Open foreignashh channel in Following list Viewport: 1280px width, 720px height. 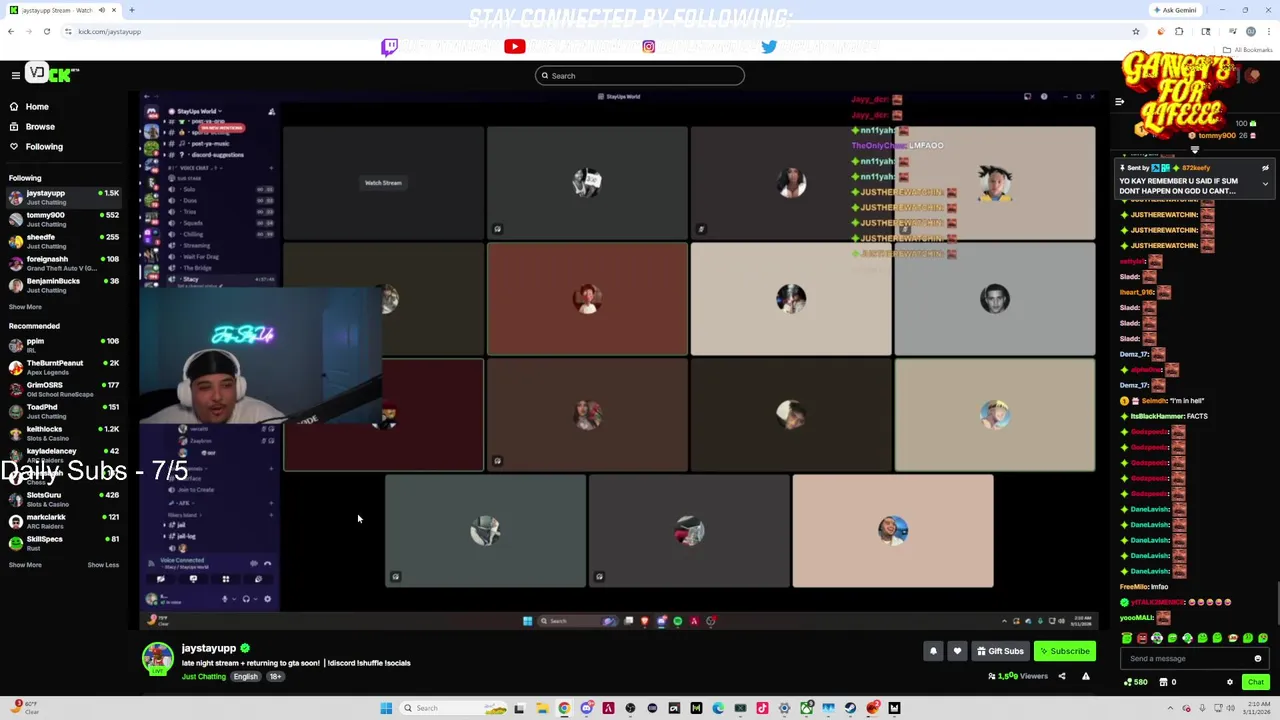tap(62, 263)
